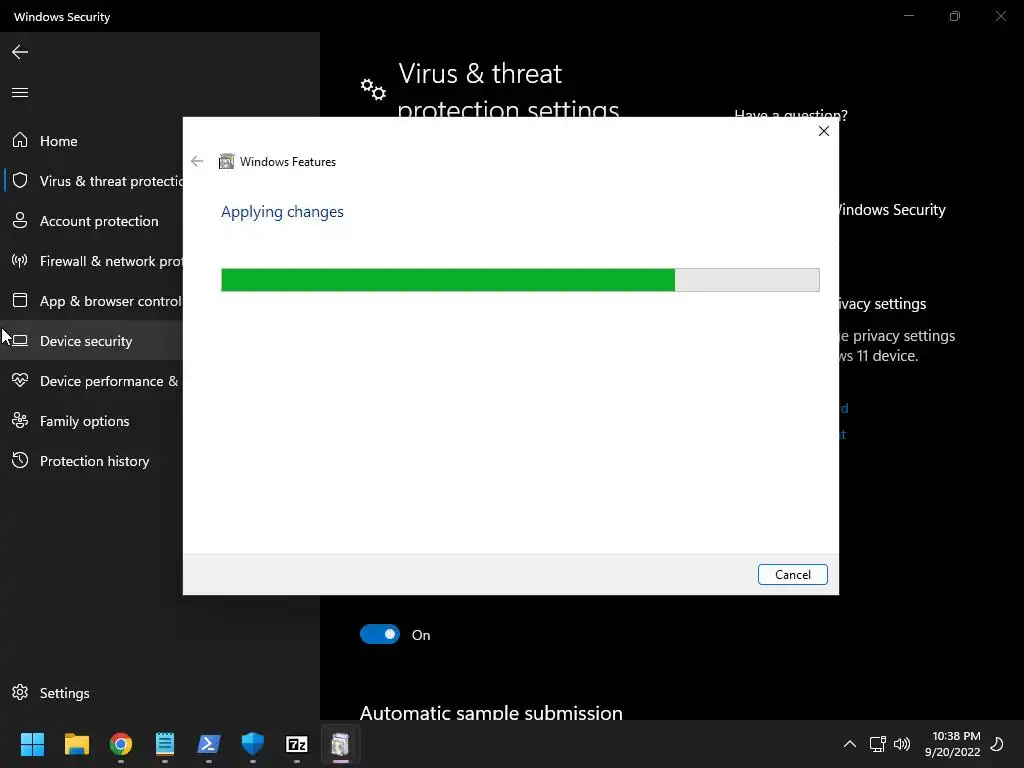Click the Windows Features taskbar icon

pos(340,744)
